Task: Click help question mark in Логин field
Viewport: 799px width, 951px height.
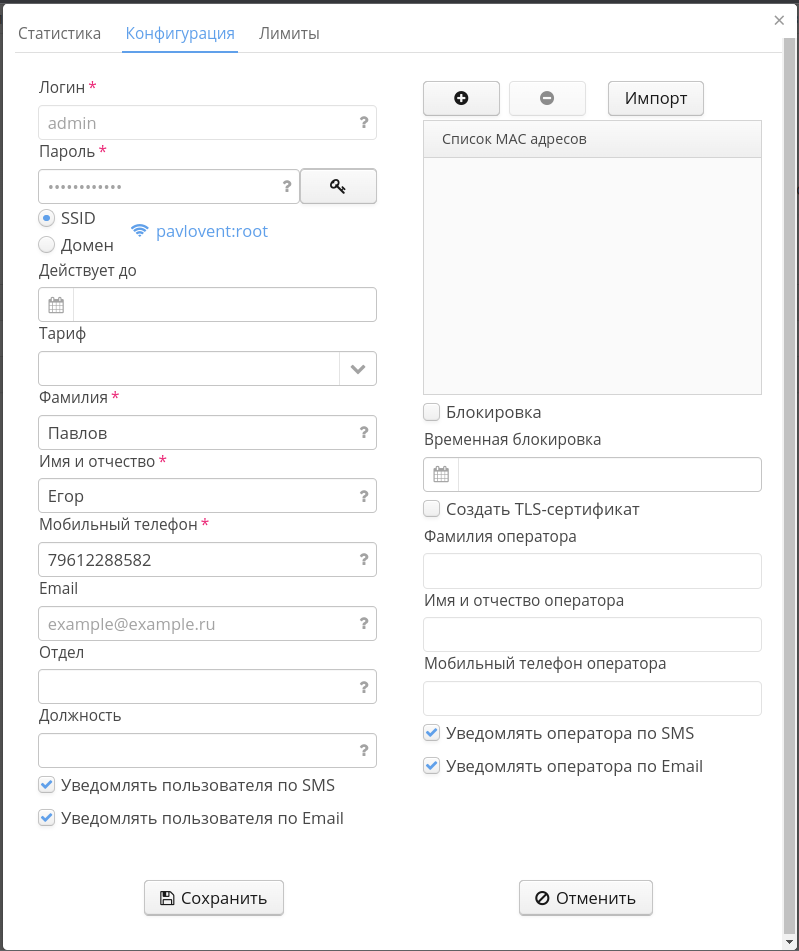Action: click(364, 123)
